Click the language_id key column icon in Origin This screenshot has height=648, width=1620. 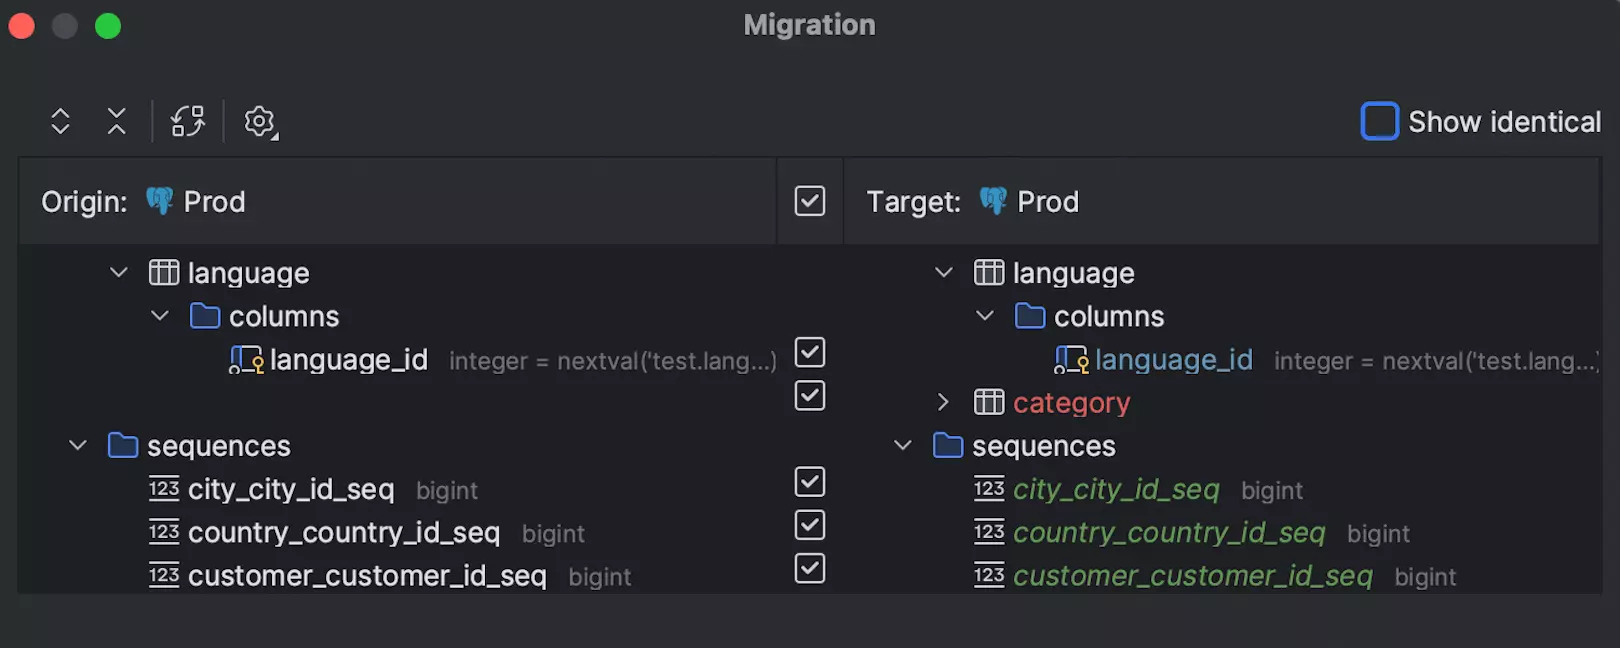[246, 359]
